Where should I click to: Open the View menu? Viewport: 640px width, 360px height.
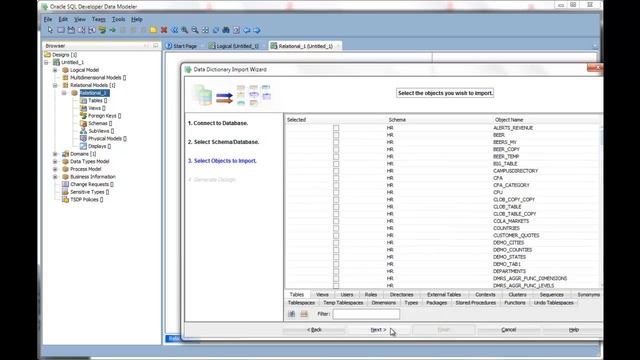(x=80, y=19)
